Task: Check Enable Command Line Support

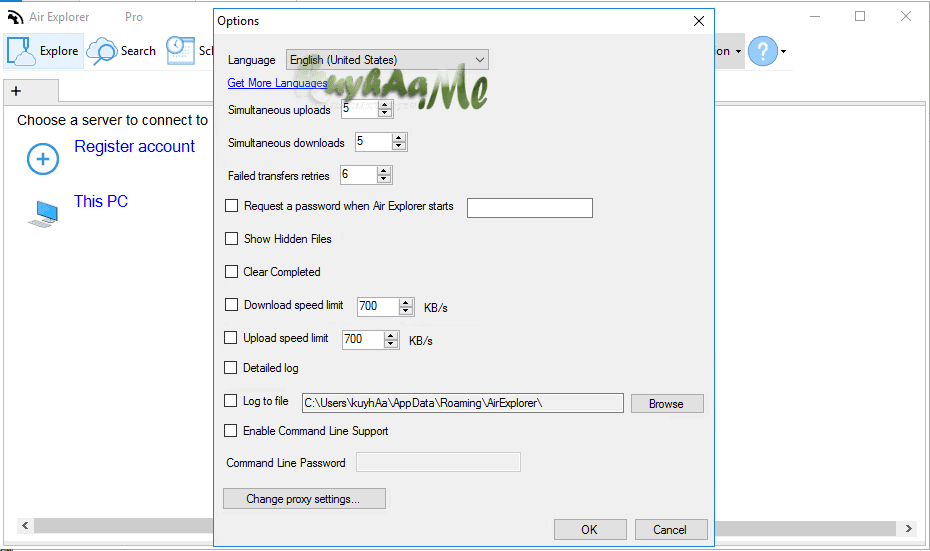Action: 230,431
